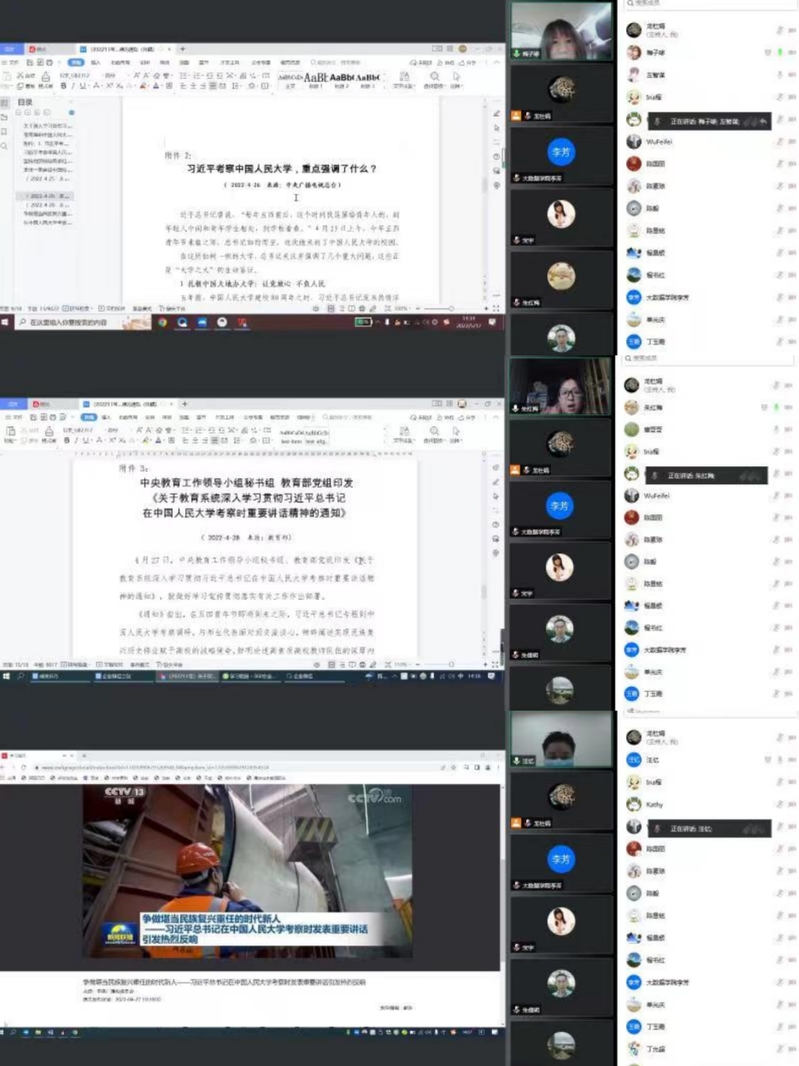Open a new tab with the plus button in top WPS window
This screenshot has height=1066, width=799.
[x=184, y=48]
